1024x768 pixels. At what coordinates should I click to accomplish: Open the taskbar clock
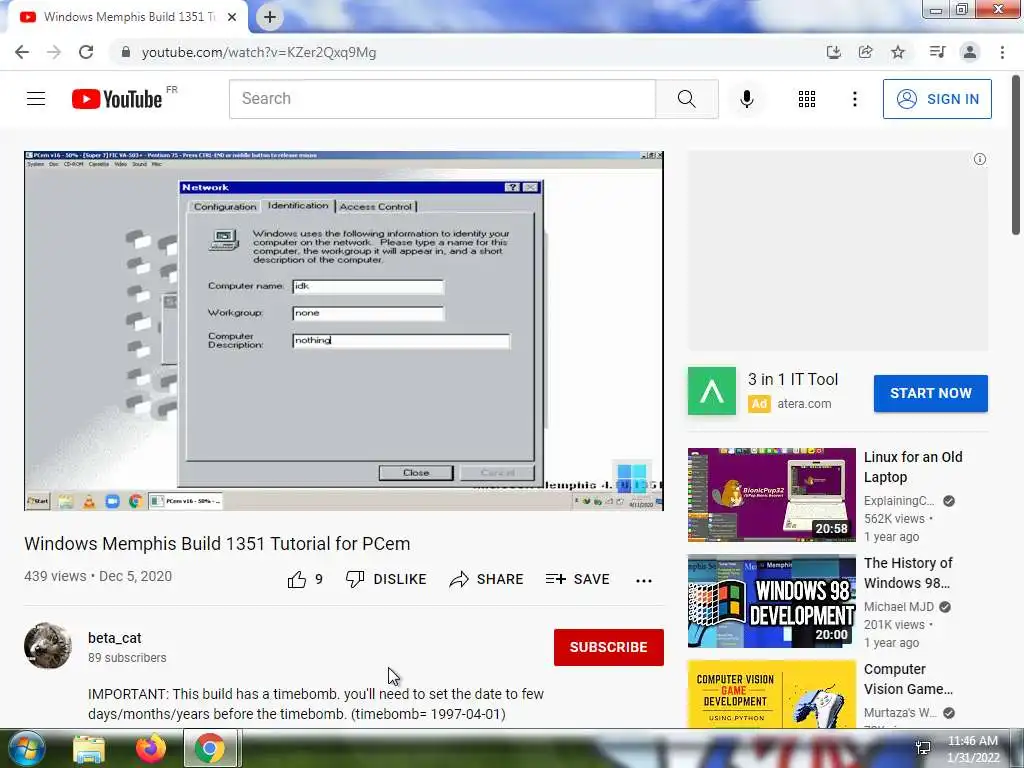[973, 749]
